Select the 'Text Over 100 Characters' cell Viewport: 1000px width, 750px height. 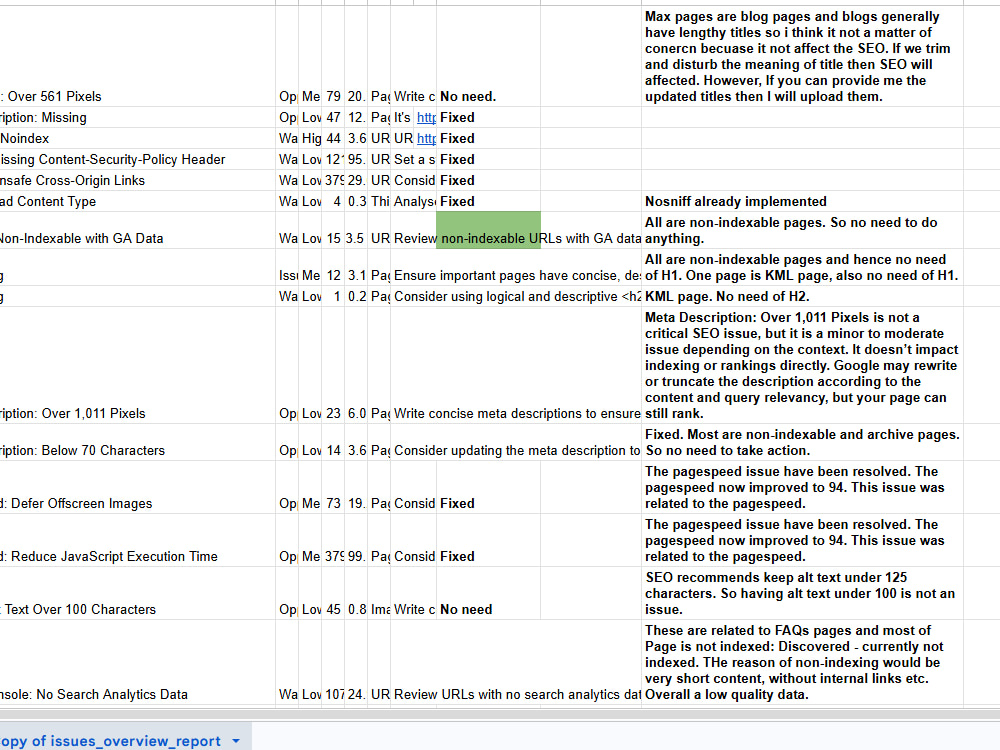coord(138,593)
